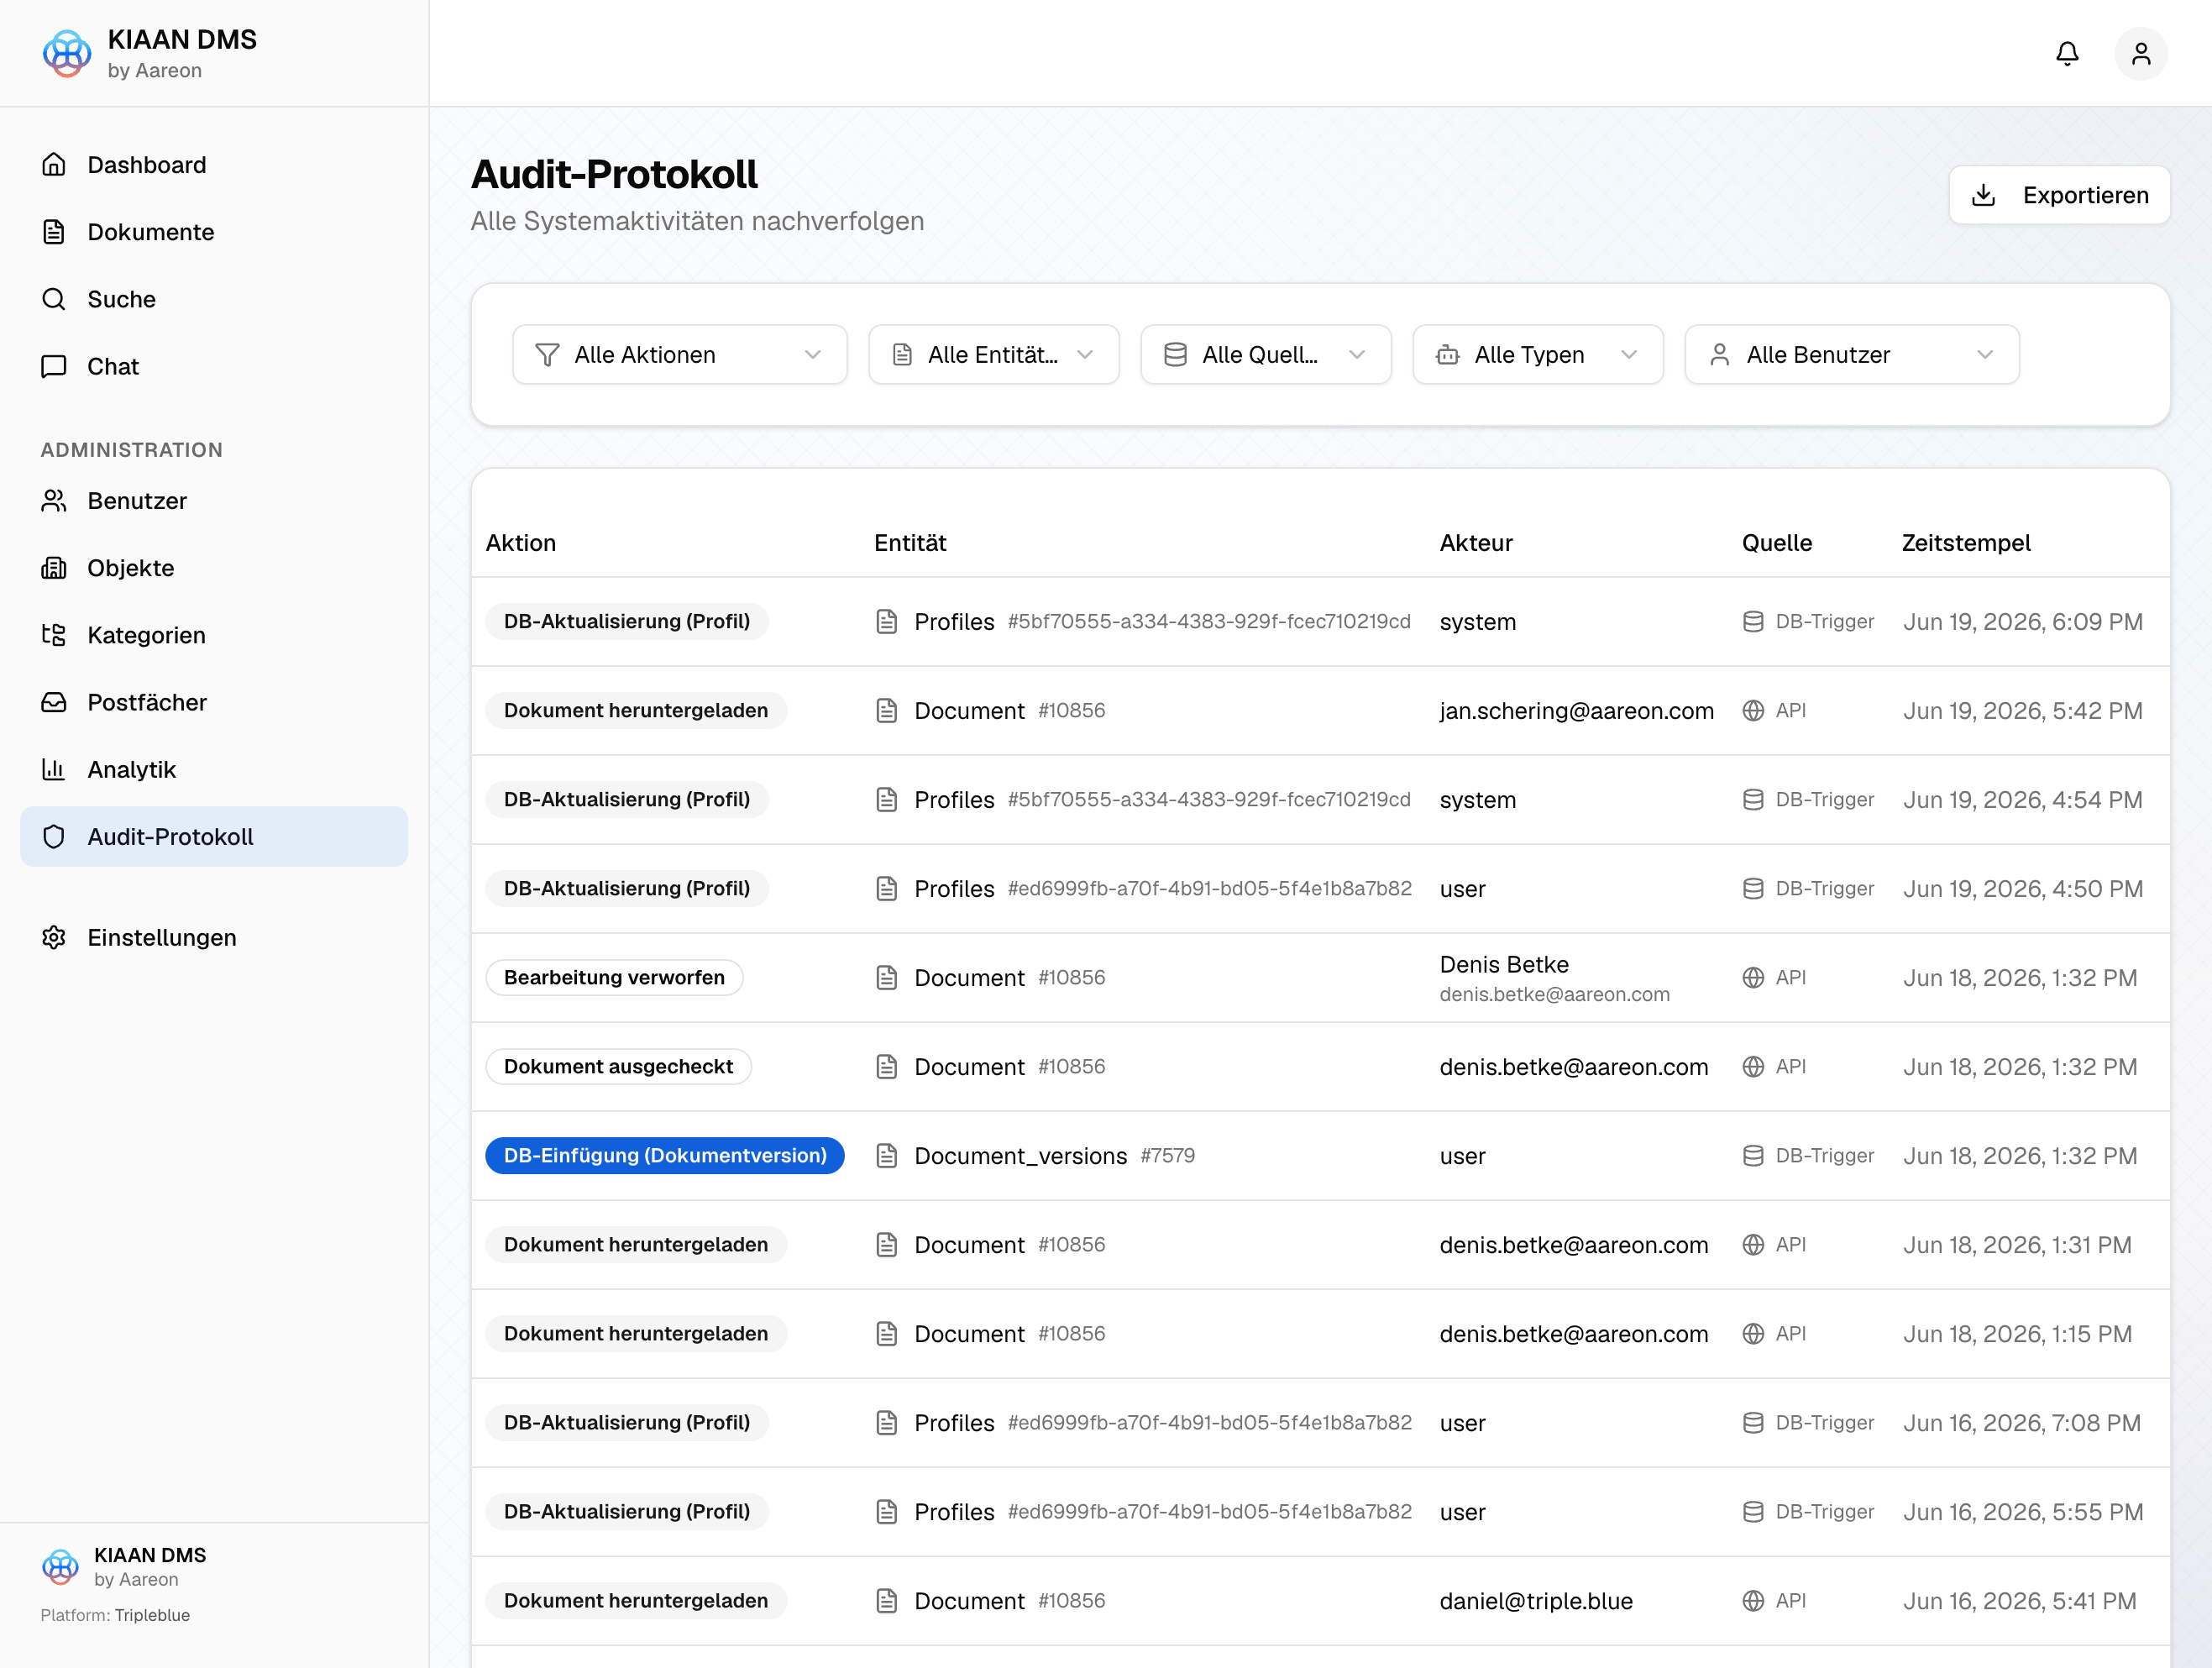Click the Analytik bar chart icon

(x=54, y=769)
